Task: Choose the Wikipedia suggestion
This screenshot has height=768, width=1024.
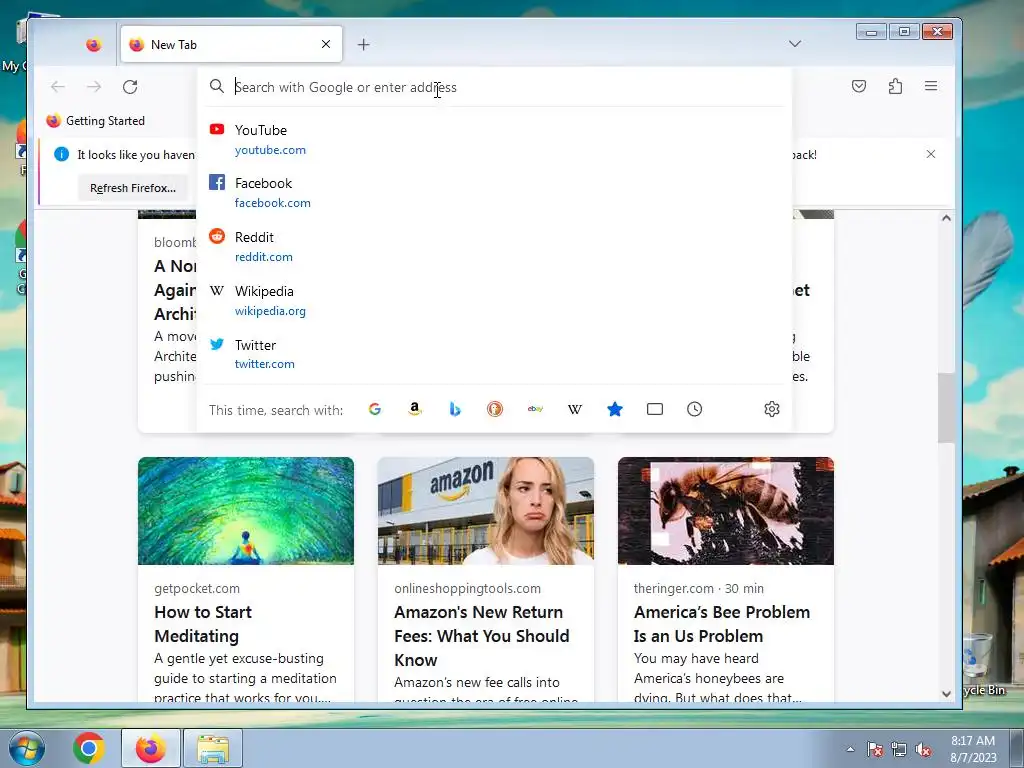Action: click(x=495, y=300)
